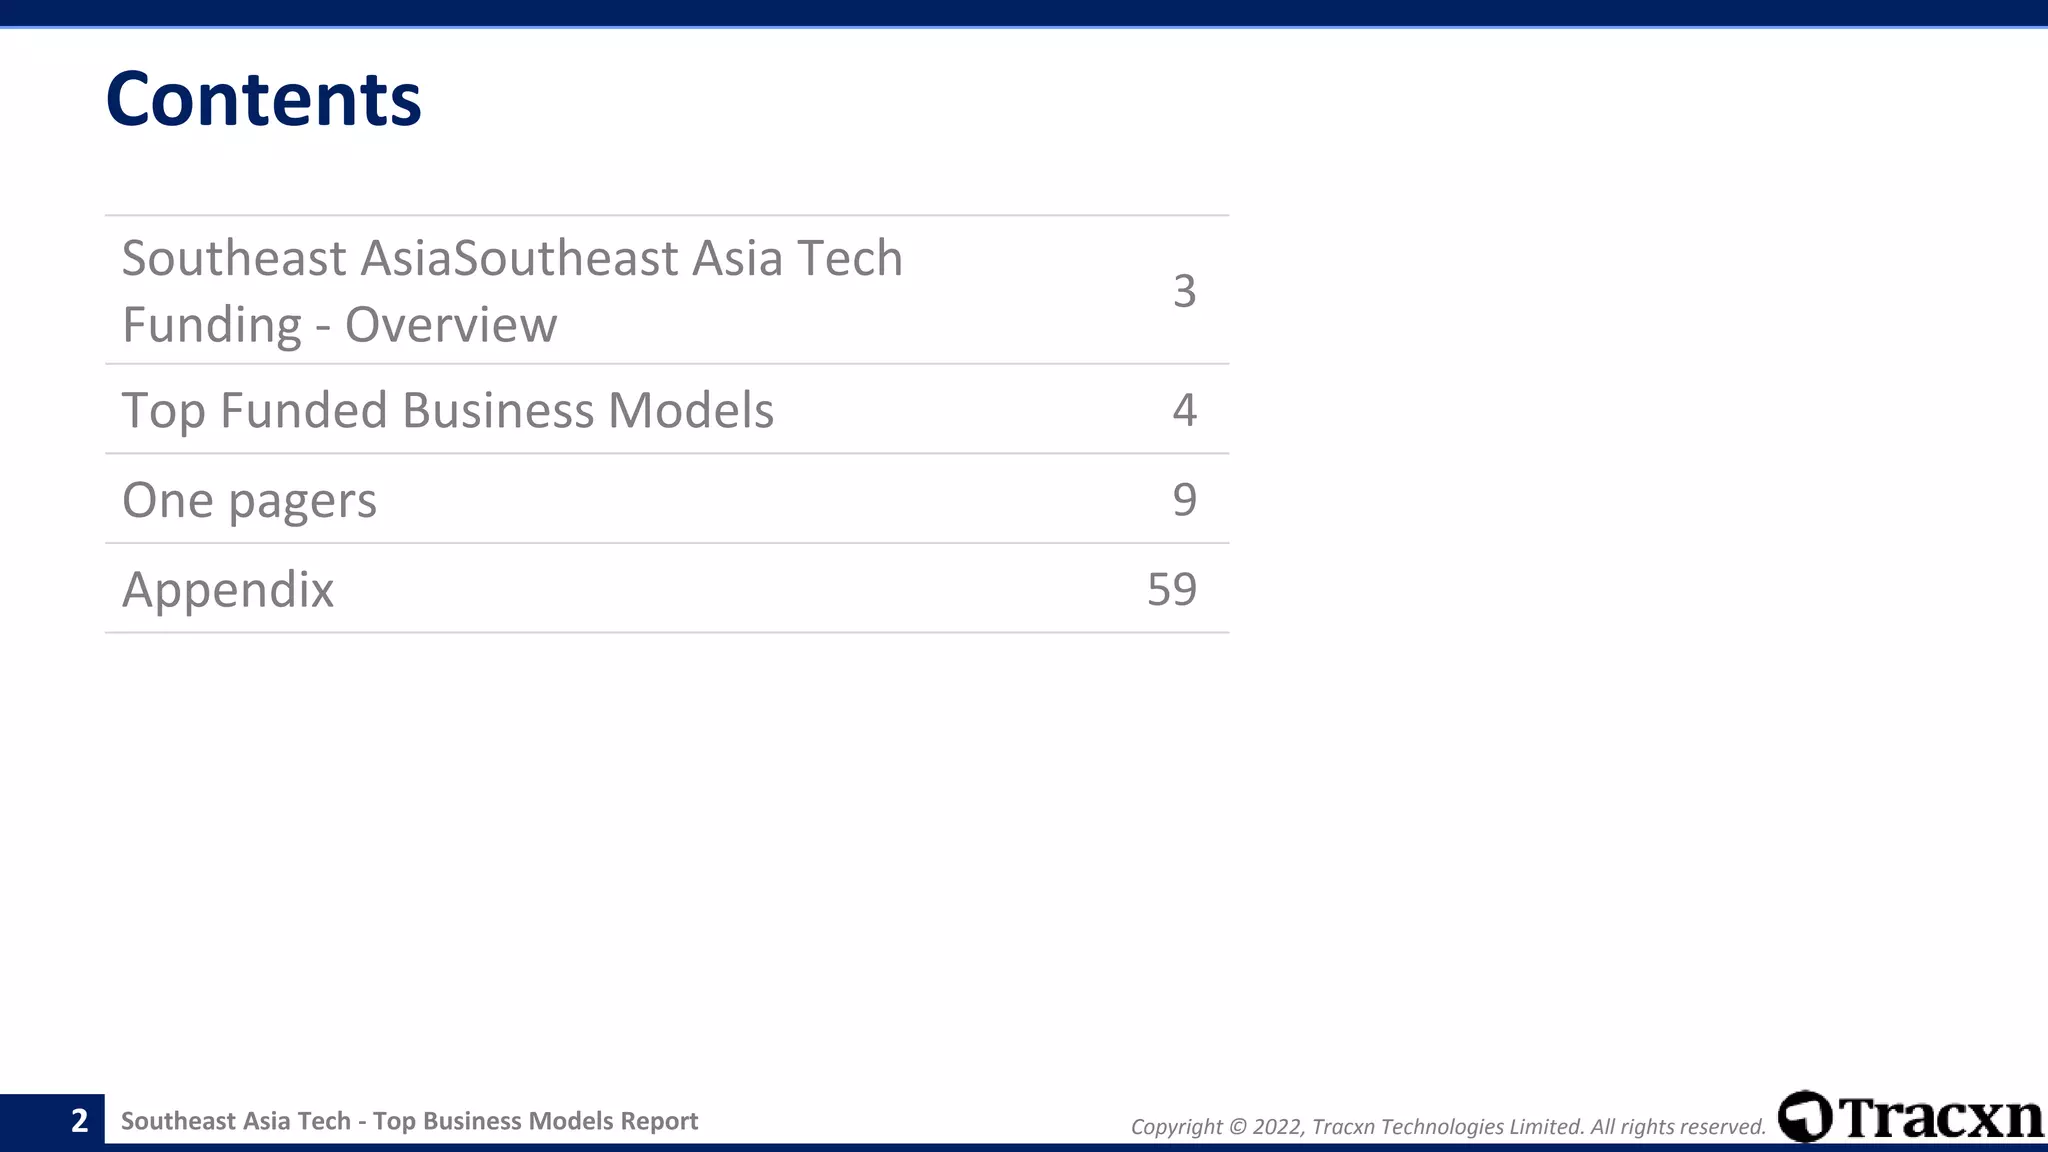Click the 'Funding - Overview' second line
The height and width of the screenshot is (1152, 2048).
(x=339, y=325)
